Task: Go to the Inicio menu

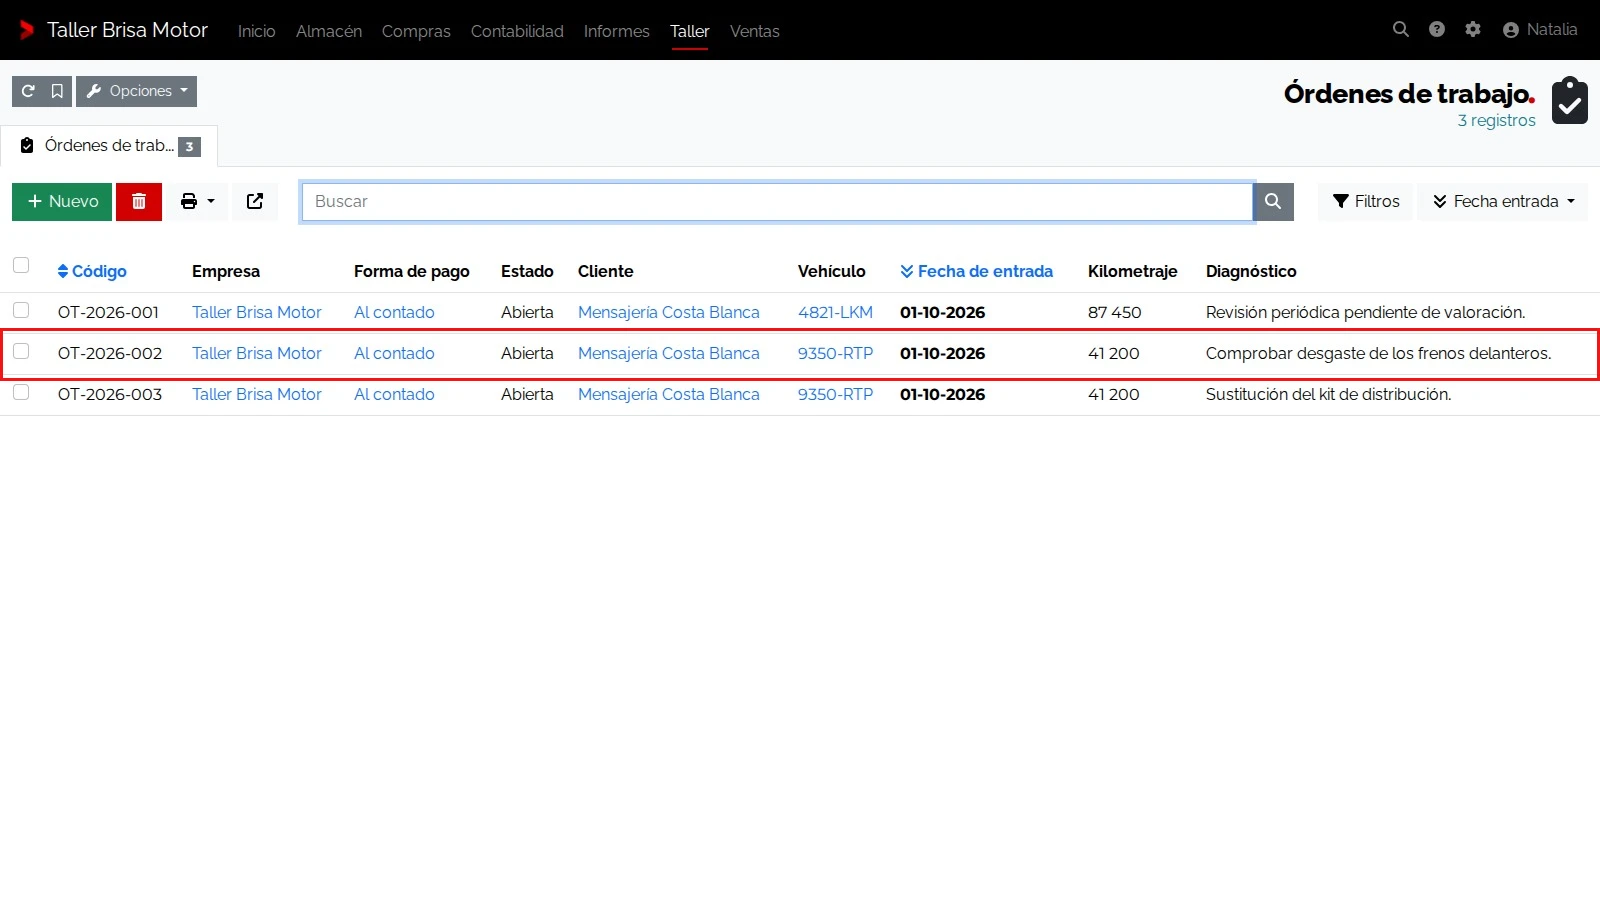Action: [257, 31]
